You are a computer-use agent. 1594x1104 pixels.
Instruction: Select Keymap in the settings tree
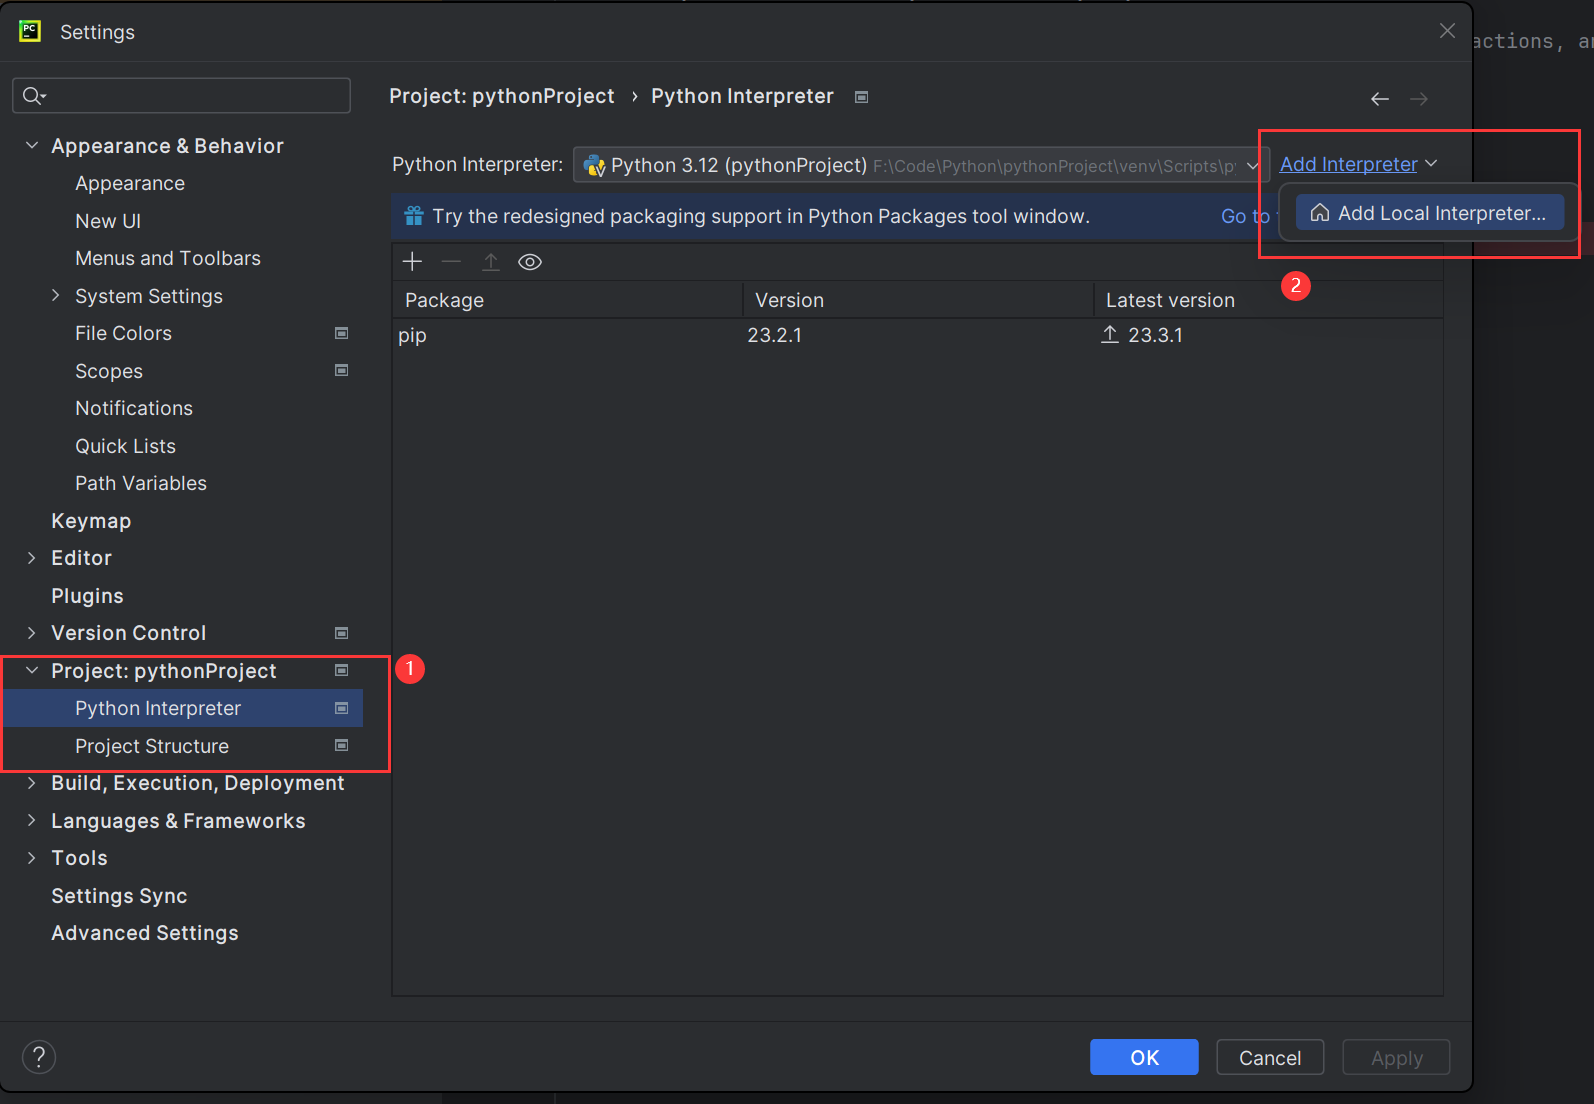[91, 521]
